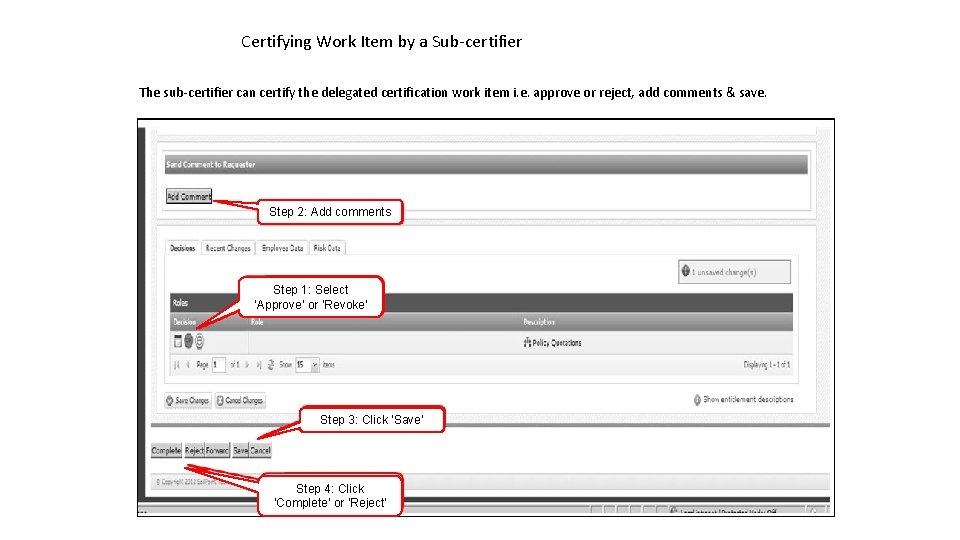Click the Cancel Changes button
Screen dimensions: 960x540
[240, 400]
